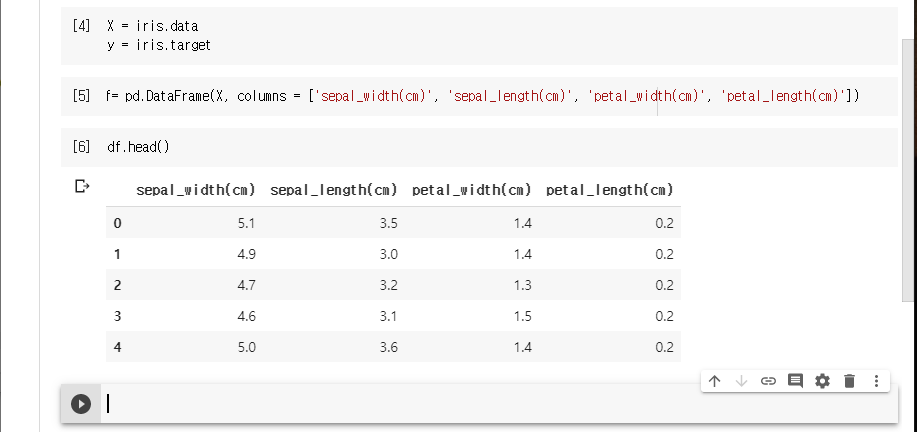Click the sepal_width(cm) column header

pyautogui.click(x=196, y=189)
